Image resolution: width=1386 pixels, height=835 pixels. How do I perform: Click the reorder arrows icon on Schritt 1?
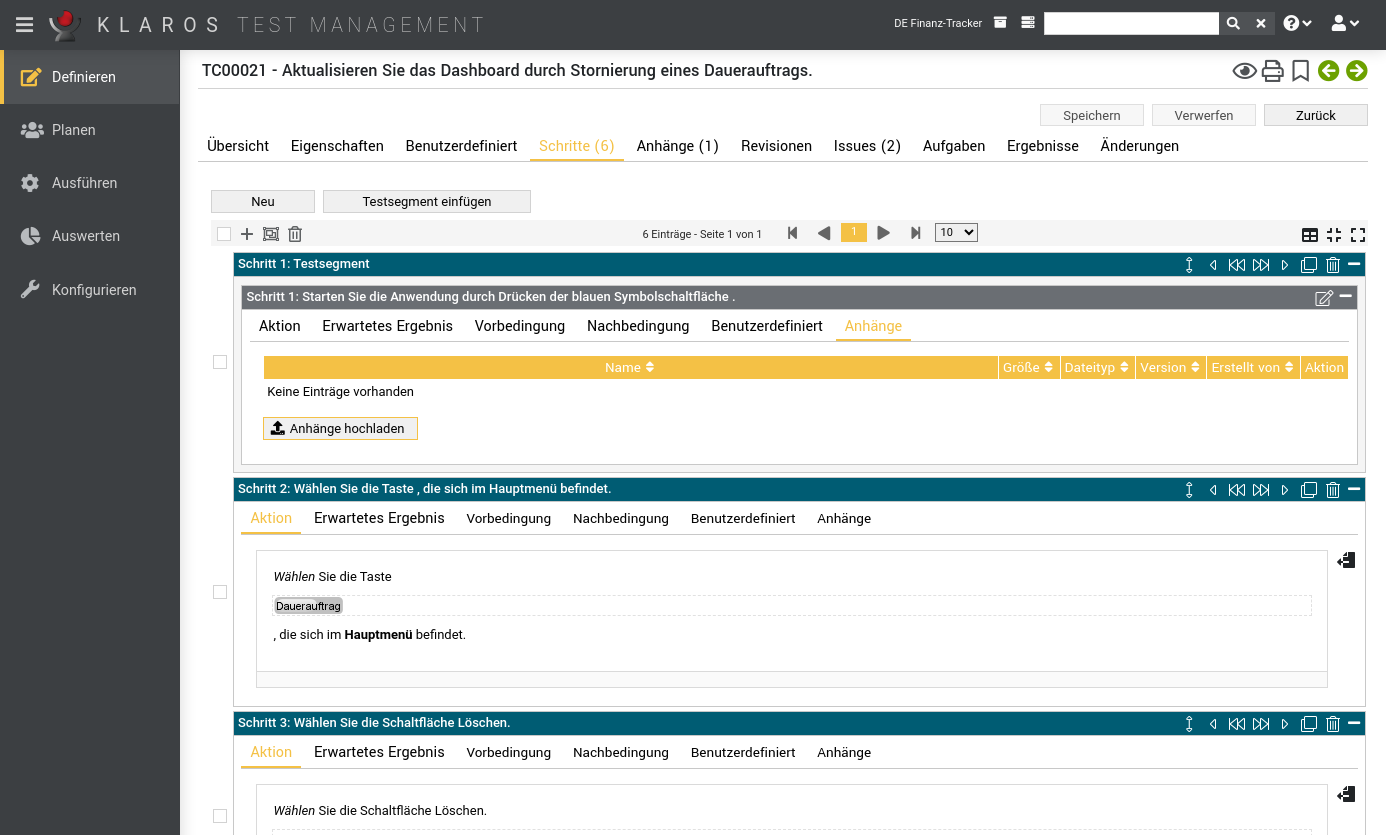pyautogui.click(x=1189, y=265)
